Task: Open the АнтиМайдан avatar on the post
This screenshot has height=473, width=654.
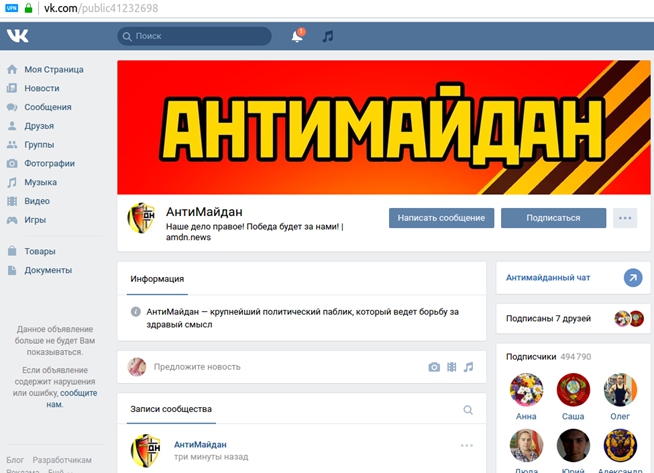Action: point(146,450)
